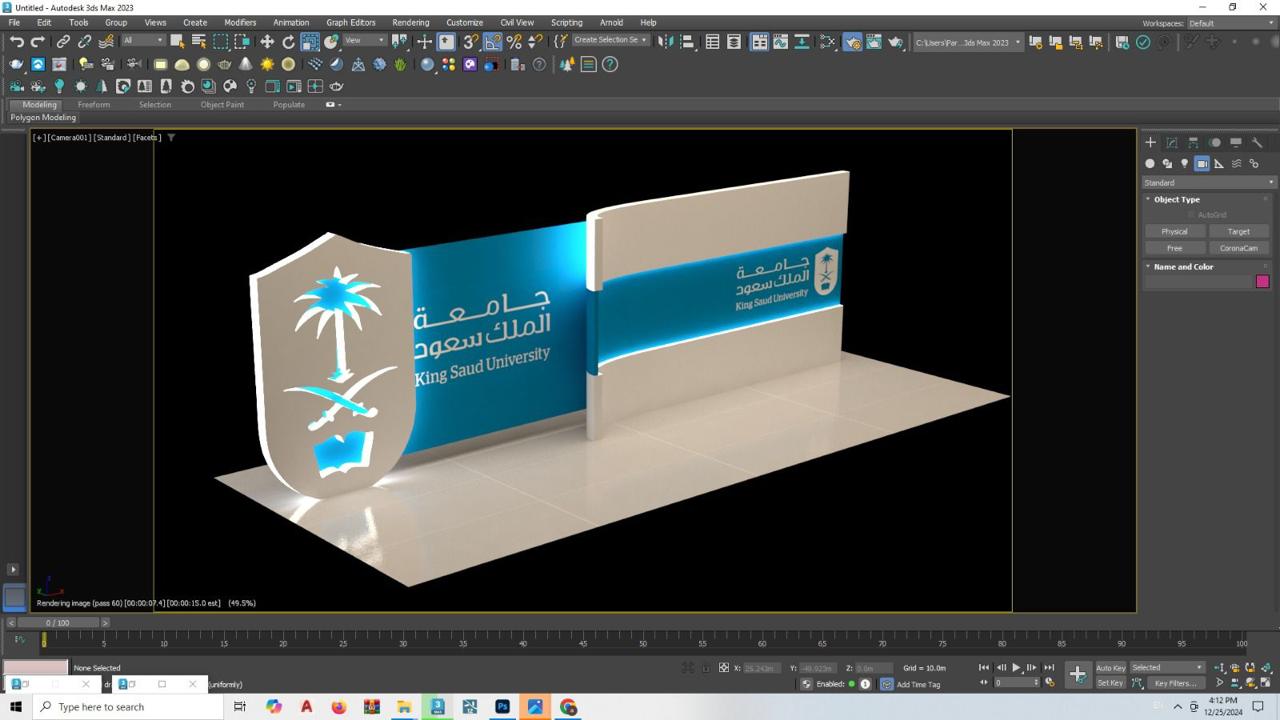The height and width of the screenshot is (720, 1280).
Task: Click the help question mark icon
Action: 610,64
